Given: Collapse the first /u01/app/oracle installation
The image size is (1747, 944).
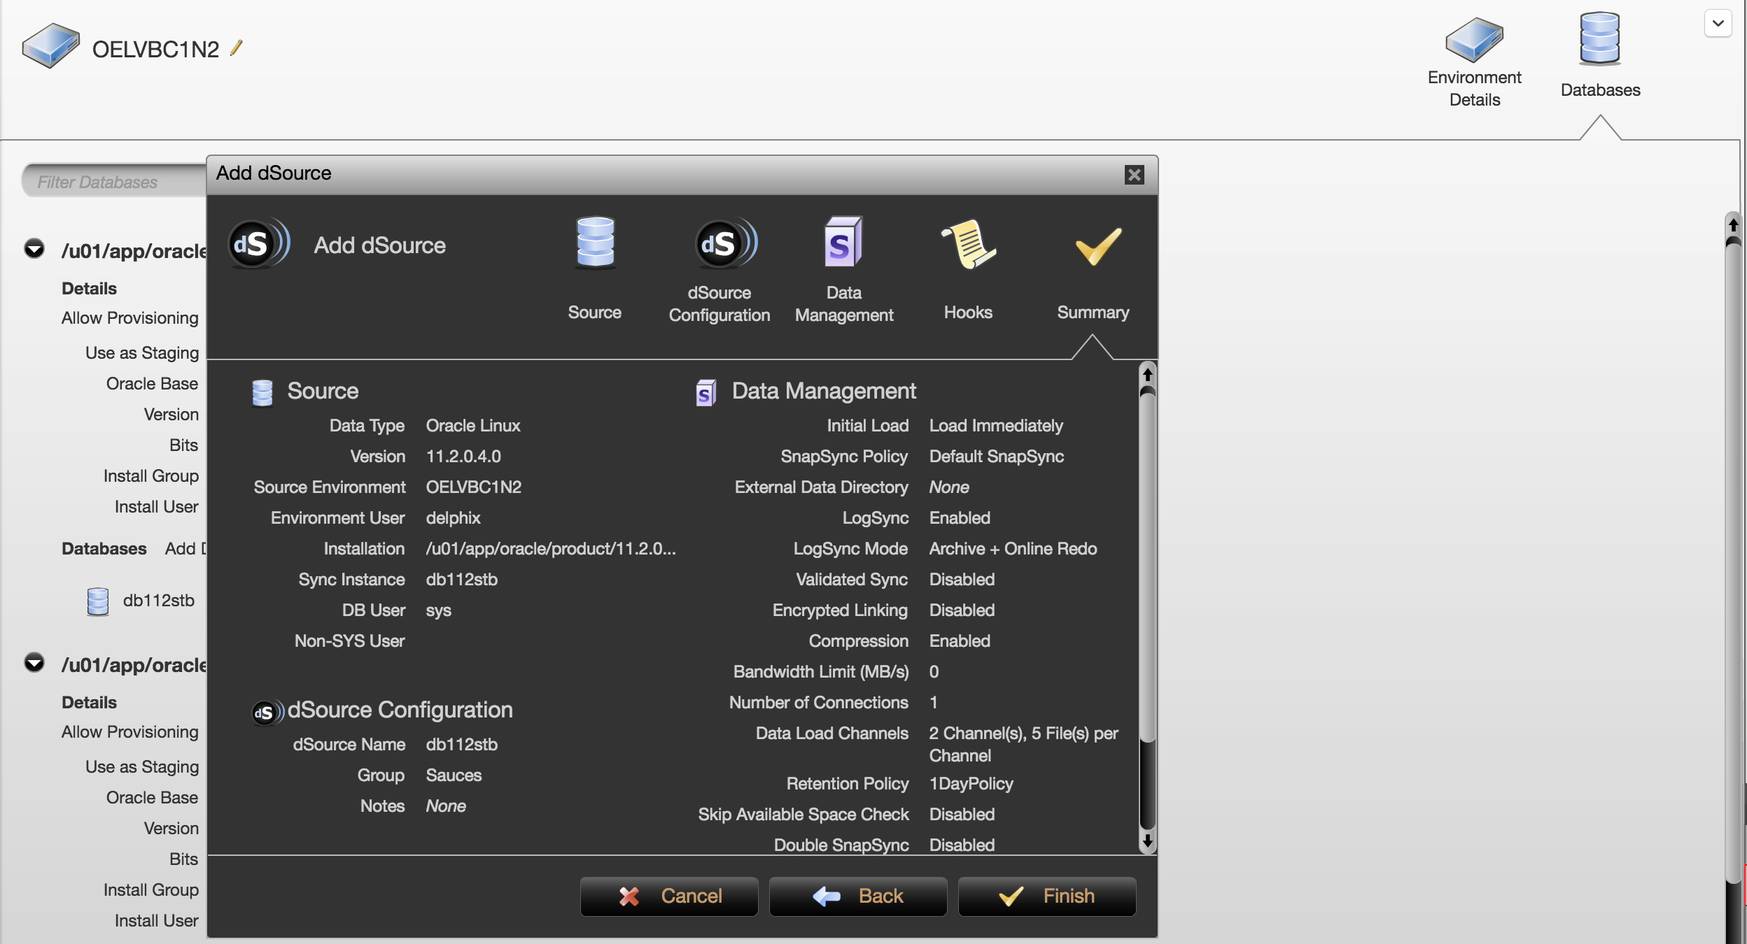Looking at the screenshot, I should [34, 249].
